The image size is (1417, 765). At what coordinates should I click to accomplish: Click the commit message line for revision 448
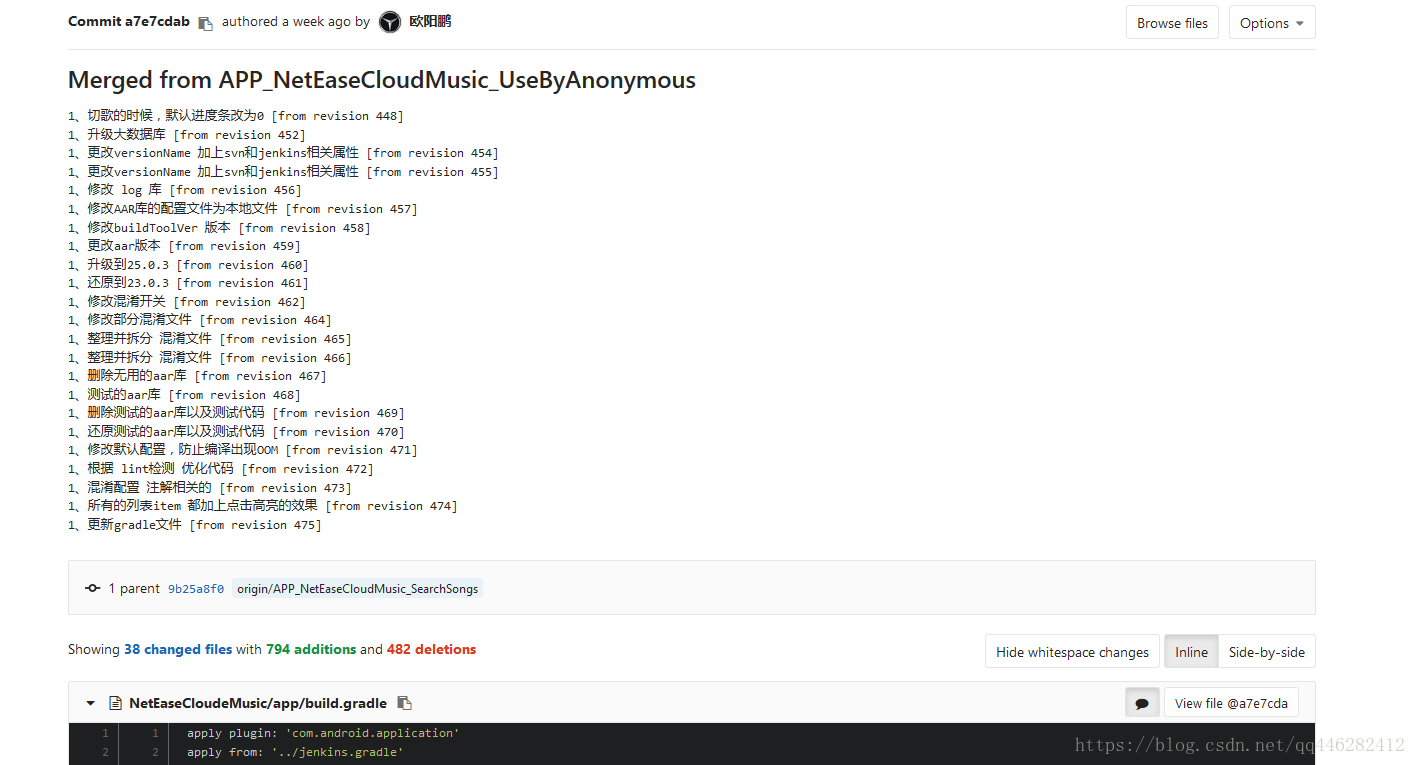point(236,116)
